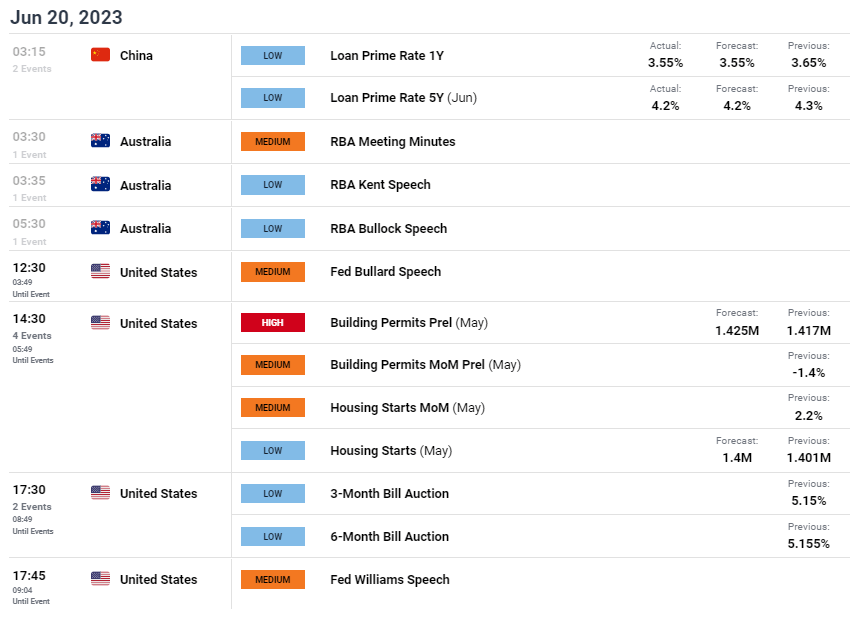Click Australia flag at 03:35 row
Screen dimensions: 850x621
pyautogui.click(x=100, y=185)
